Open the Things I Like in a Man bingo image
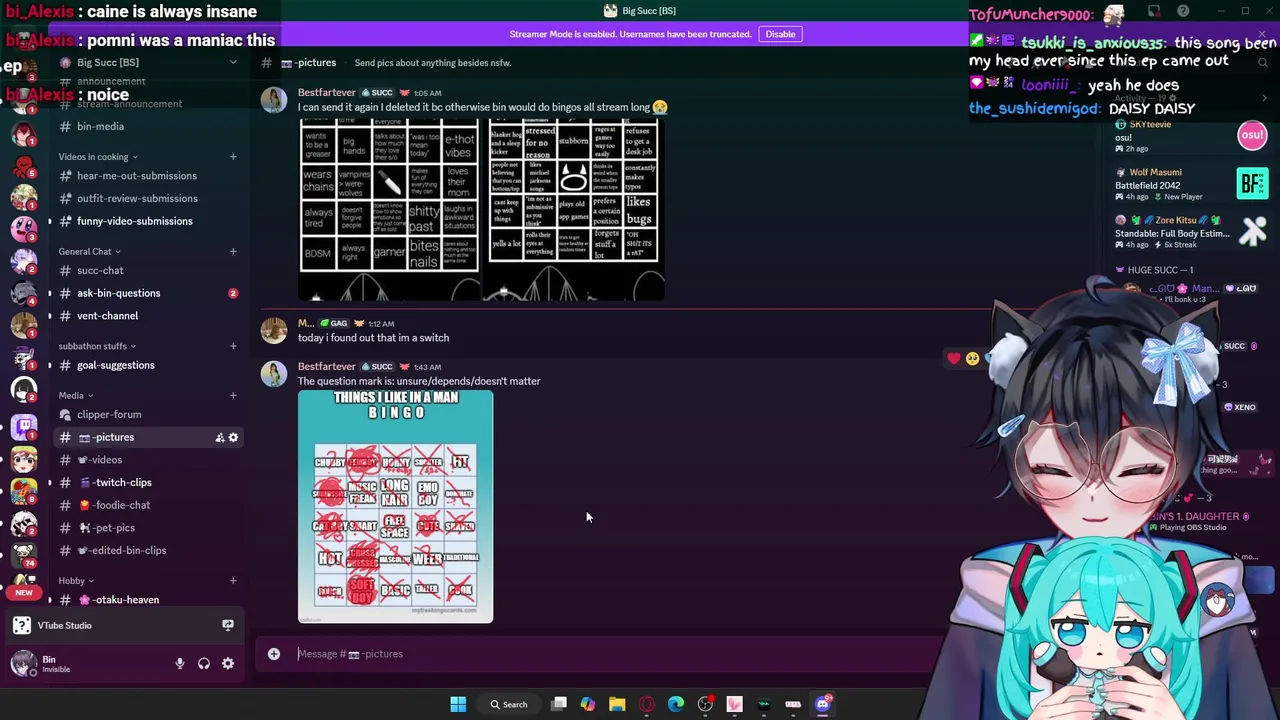Viewport: 1280px width, 720px height. pyautogui.click(x=395, y=507)
